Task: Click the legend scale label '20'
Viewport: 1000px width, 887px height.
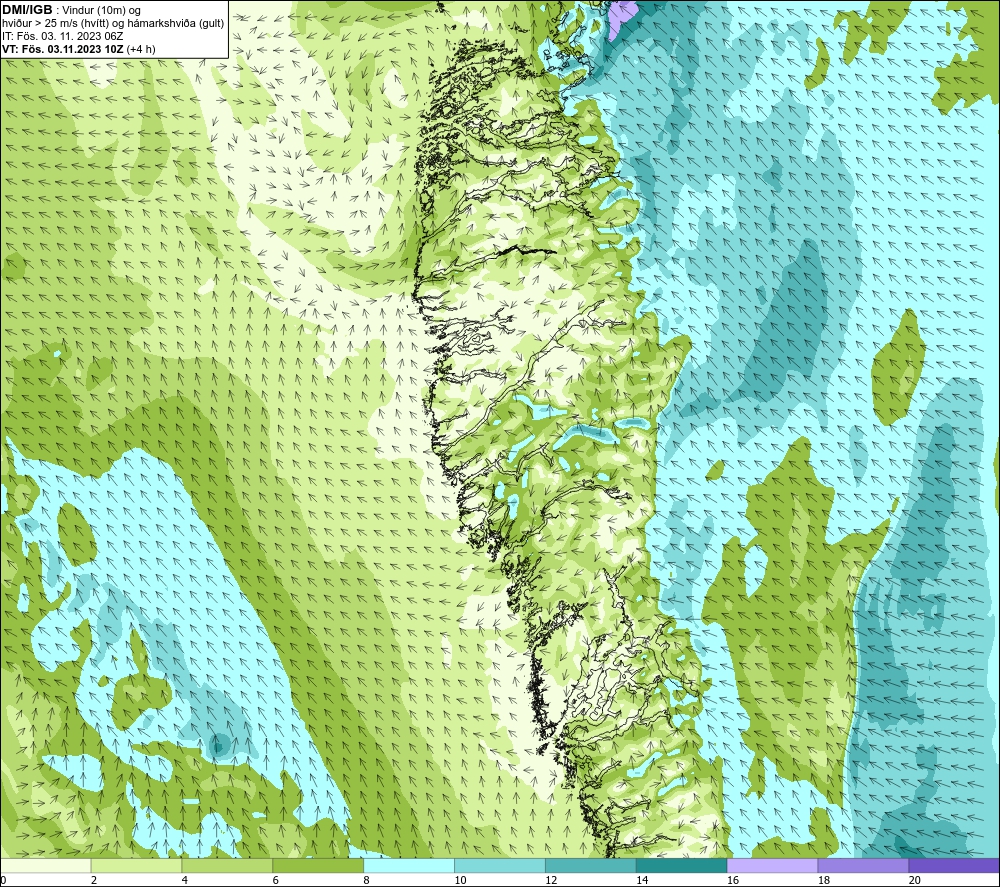Action: coord(915,881)
